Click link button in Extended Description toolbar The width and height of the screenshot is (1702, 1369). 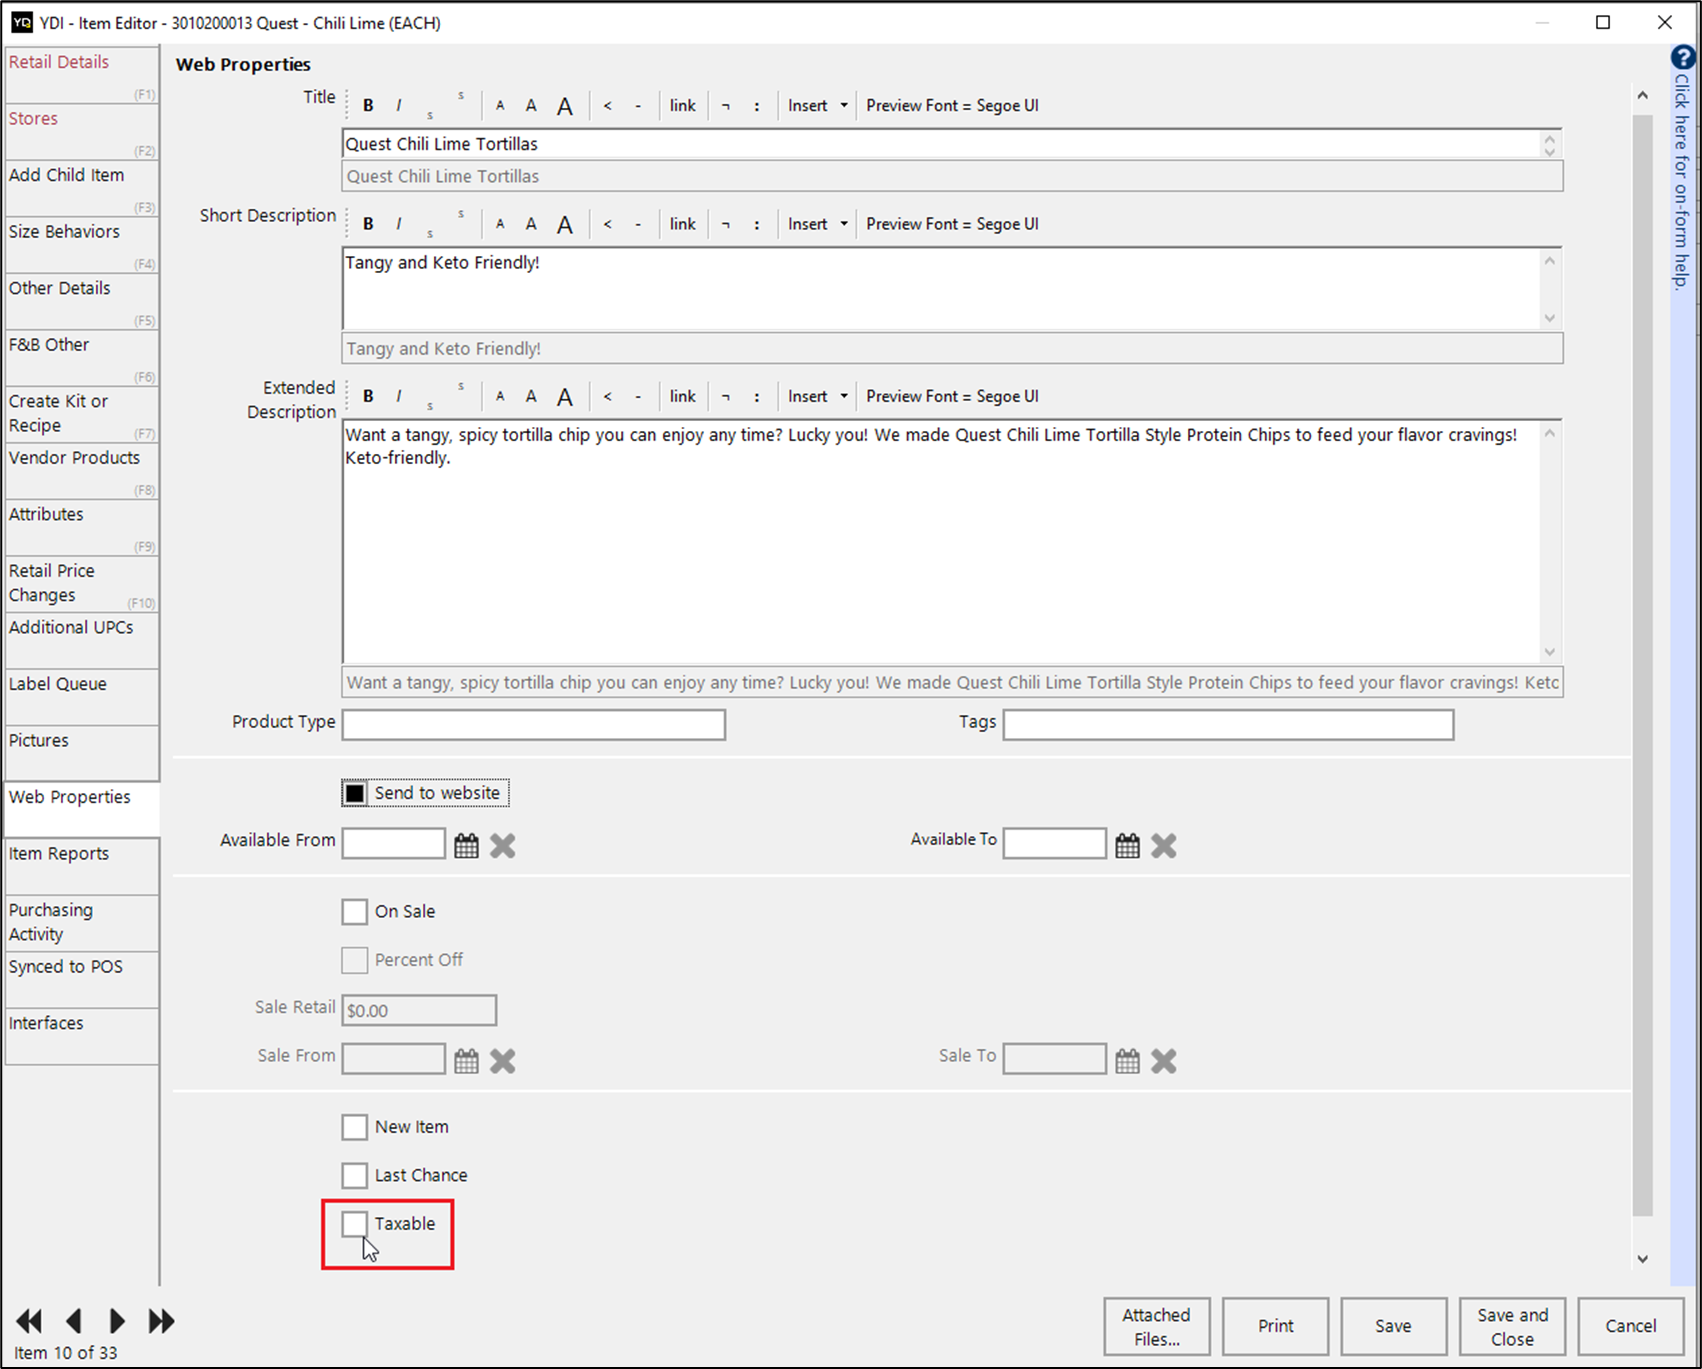click(x=683, y=396)
